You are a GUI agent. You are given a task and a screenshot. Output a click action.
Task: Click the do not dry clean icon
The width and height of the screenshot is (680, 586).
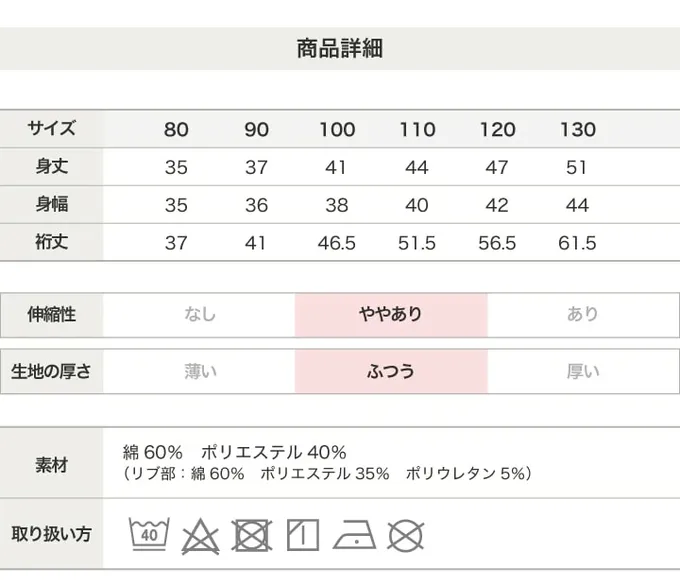[x=405, y=535]
